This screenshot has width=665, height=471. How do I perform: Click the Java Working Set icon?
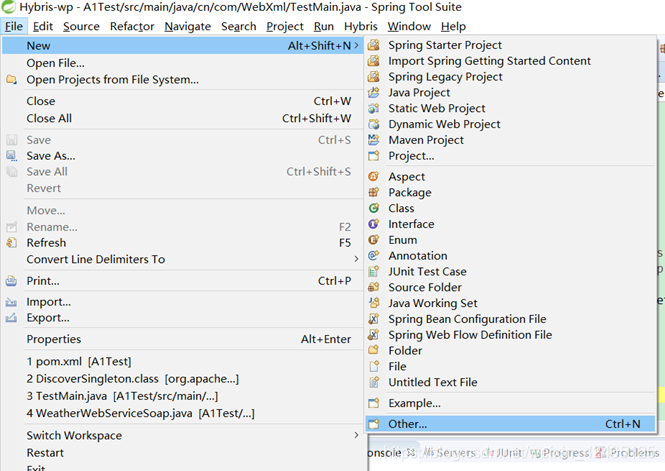point(374,303)
